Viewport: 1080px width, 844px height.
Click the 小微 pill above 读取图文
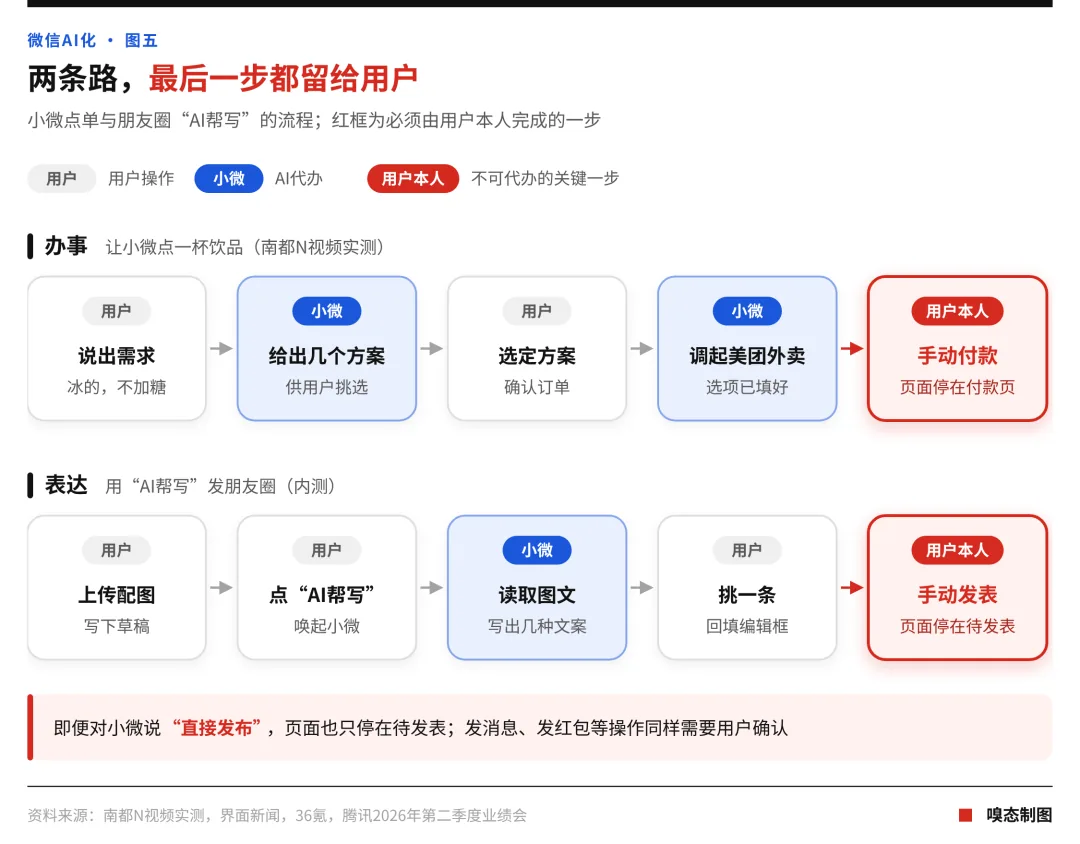[537, 550]
